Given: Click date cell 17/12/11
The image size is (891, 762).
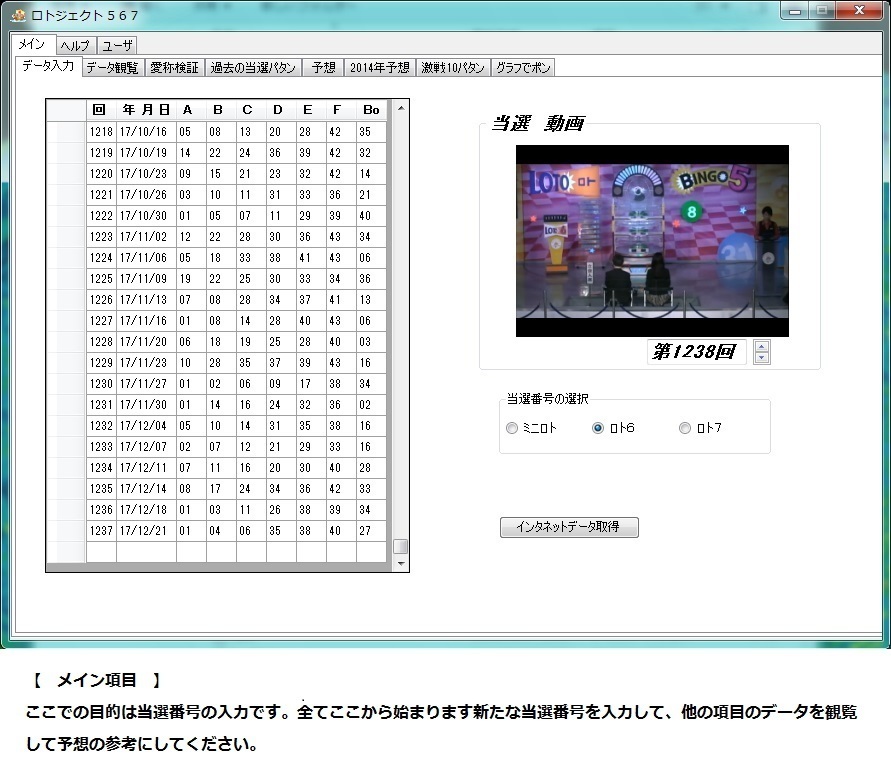Looking at the screenshot, I should (x=146, y=468).
